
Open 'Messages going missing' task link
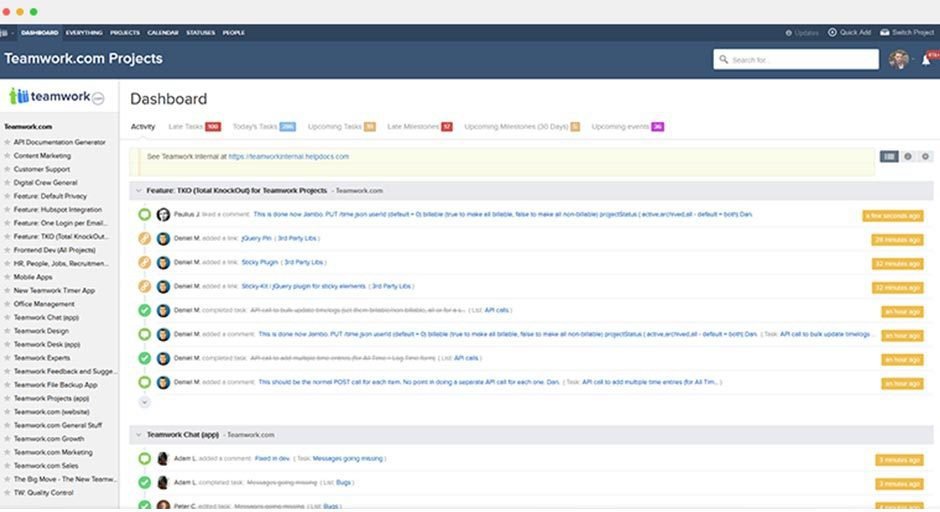pyautogui.click(x=348, y=459)
